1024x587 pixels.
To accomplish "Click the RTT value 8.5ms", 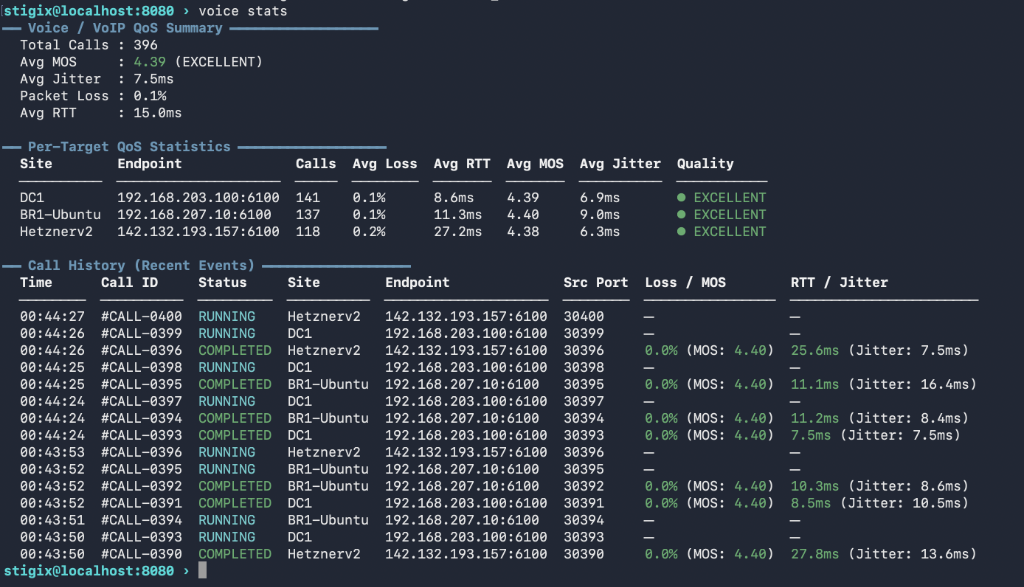I will pyautogui.click(x=810, y=503).
